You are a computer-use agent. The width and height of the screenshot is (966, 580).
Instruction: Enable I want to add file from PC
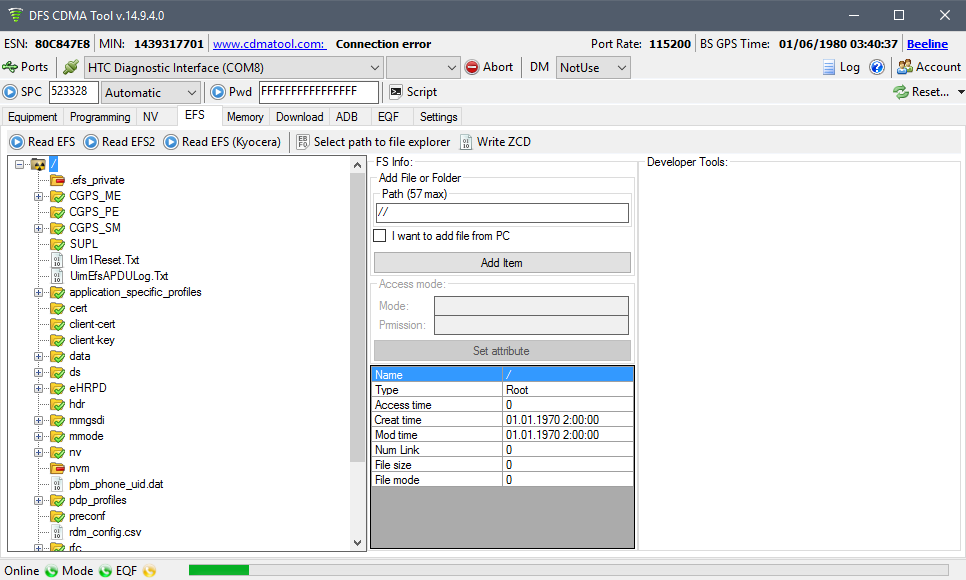[380, 236]
